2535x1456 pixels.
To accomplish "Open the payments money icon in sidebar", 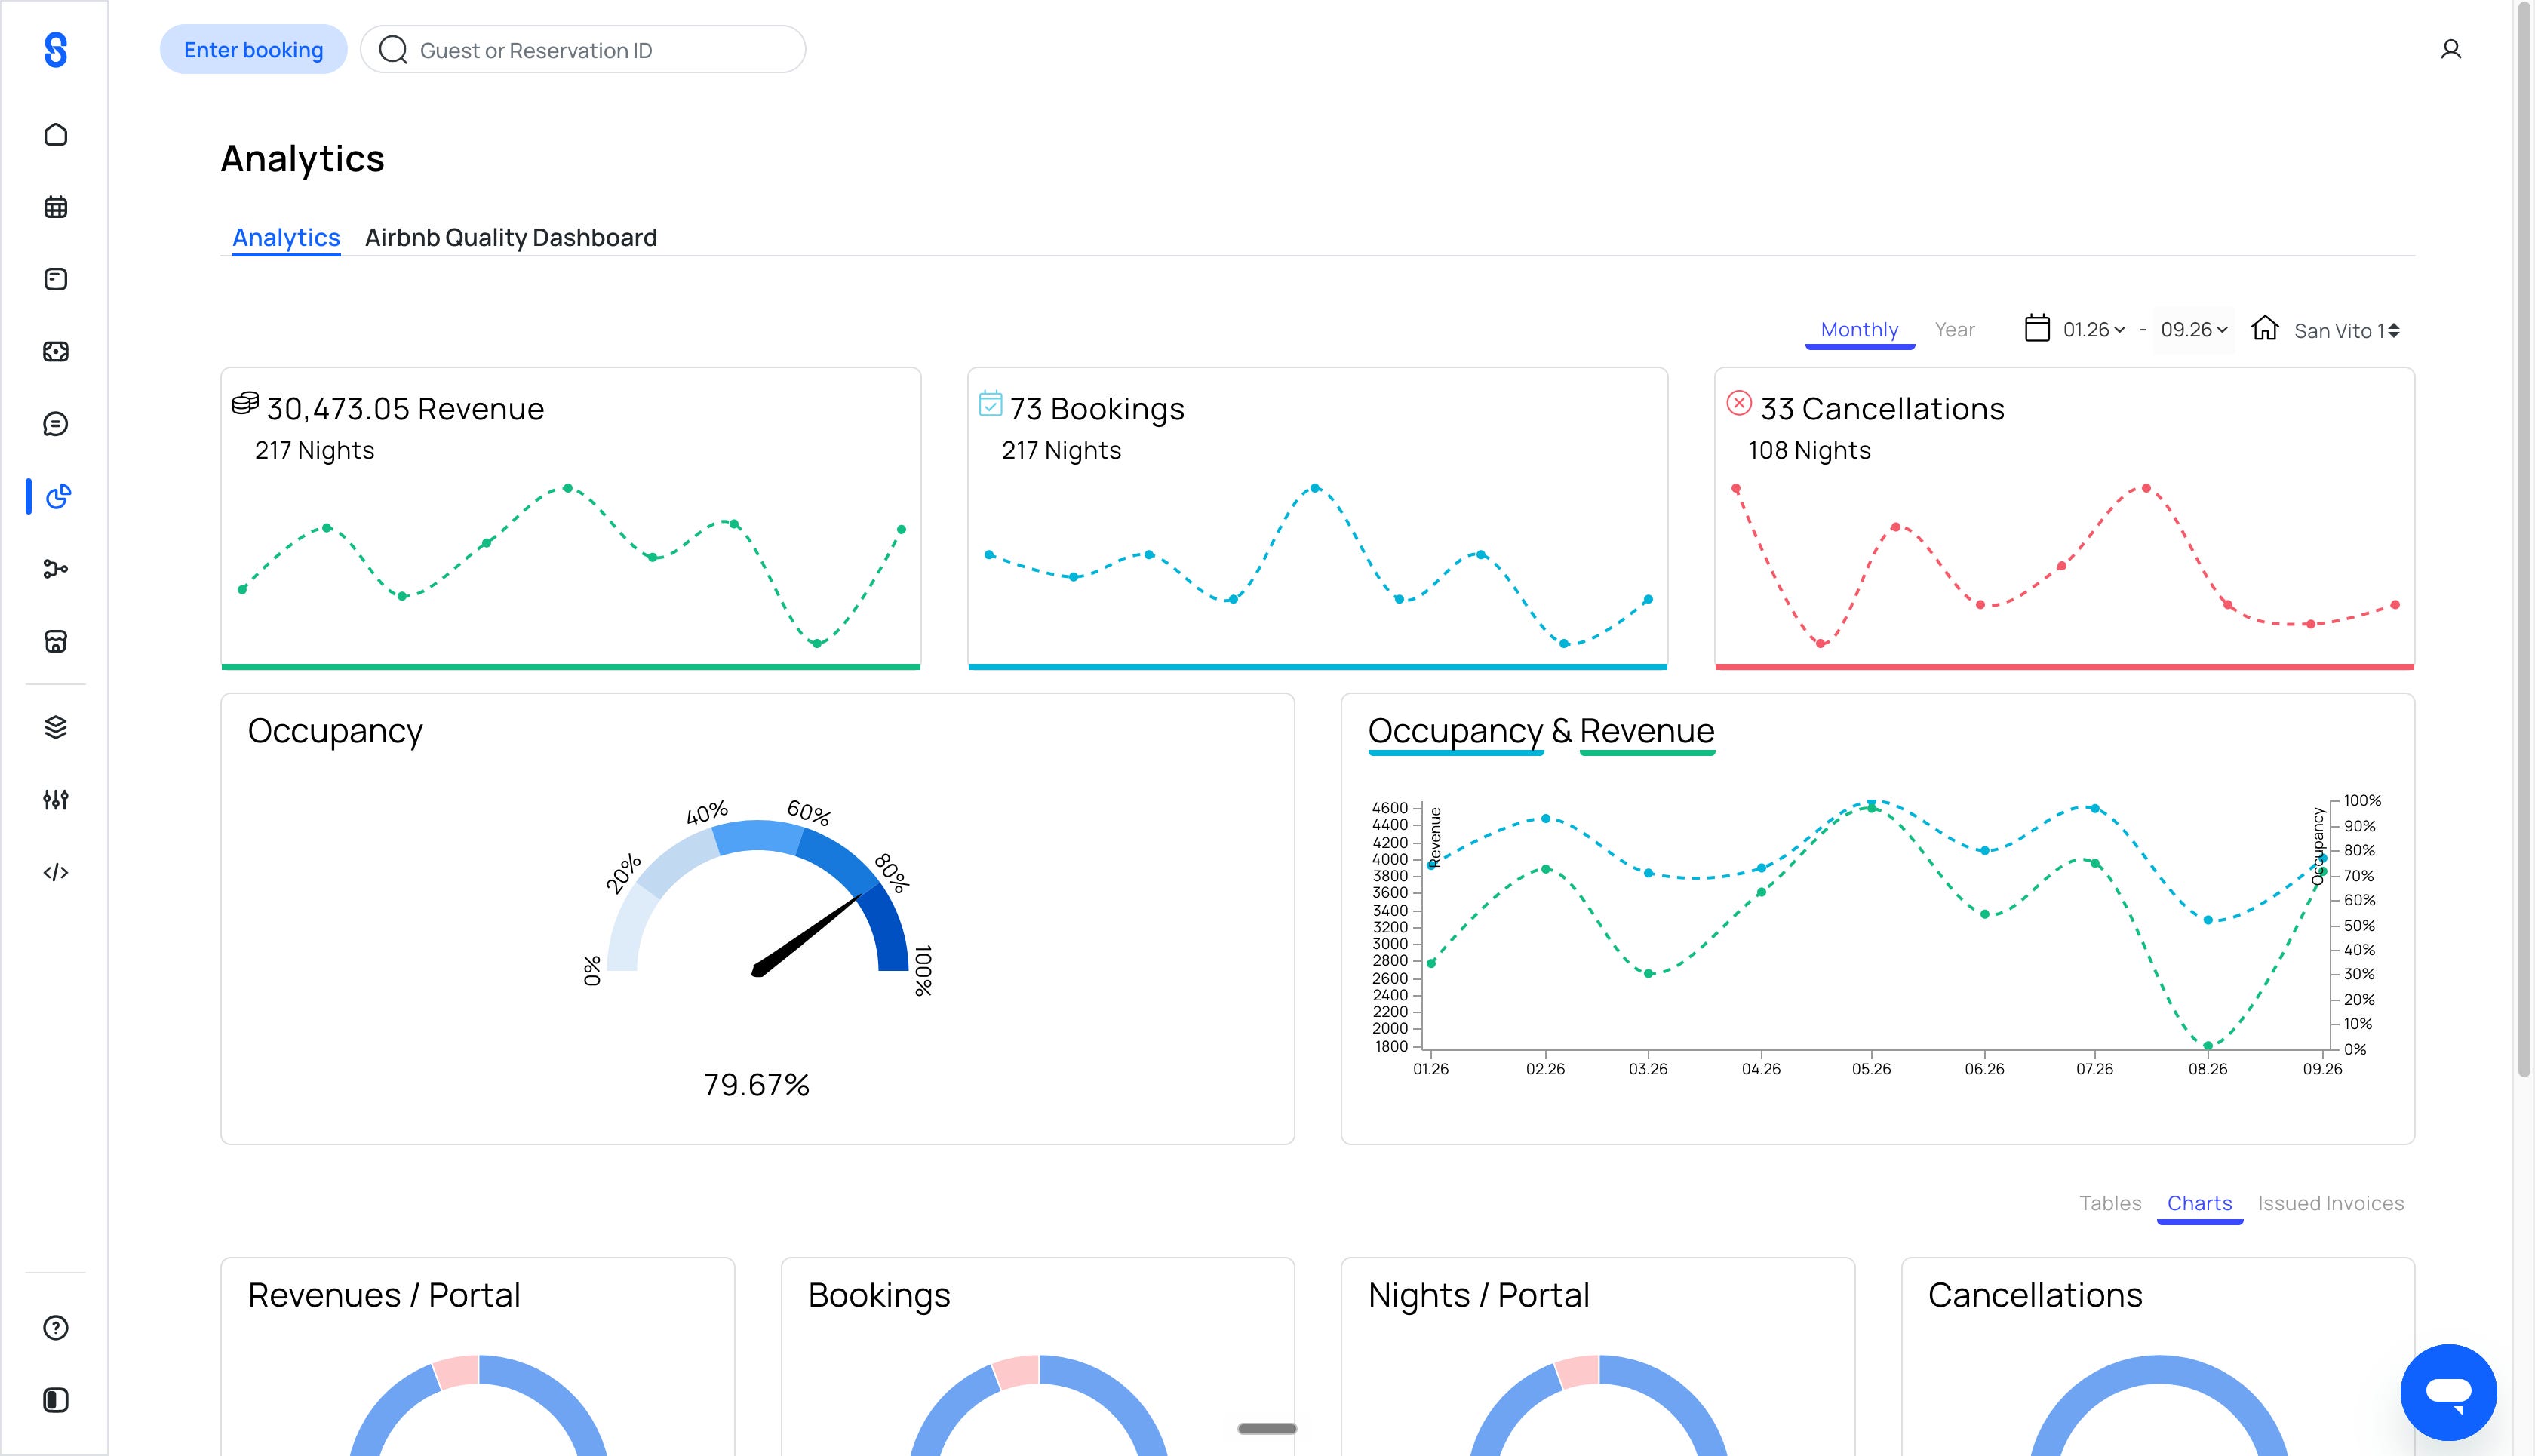I will pyautogui.click(x=56, y=351).
